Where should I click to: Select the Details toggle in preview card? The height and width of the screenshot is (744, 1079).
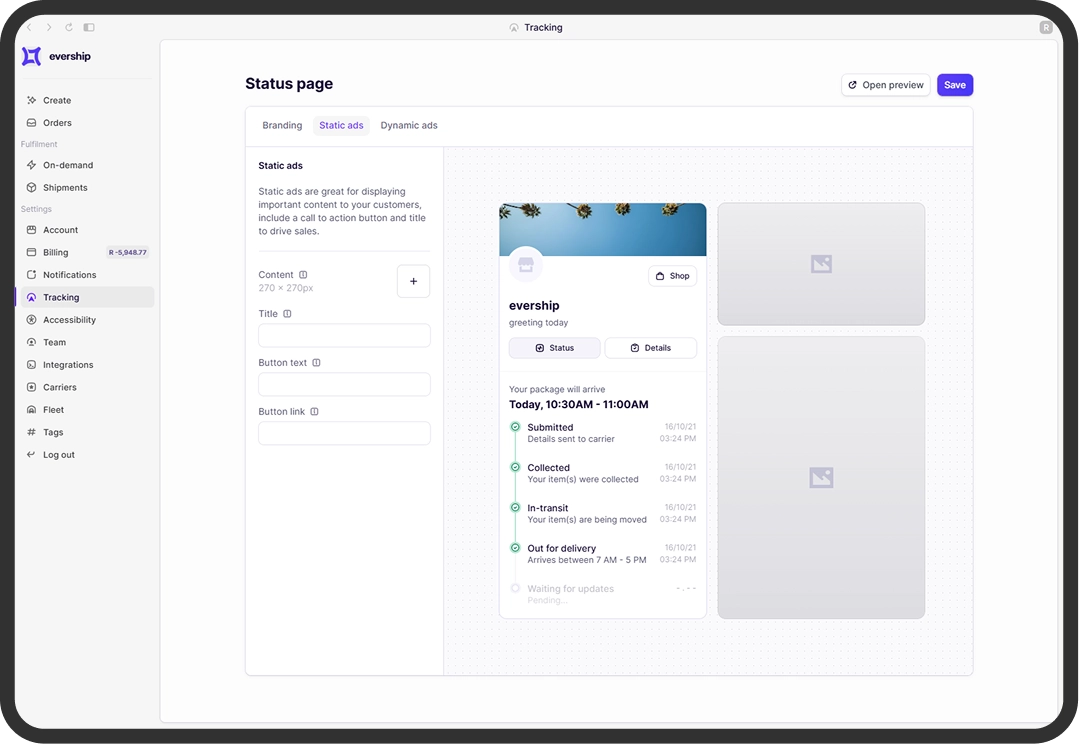pos(650,348)
